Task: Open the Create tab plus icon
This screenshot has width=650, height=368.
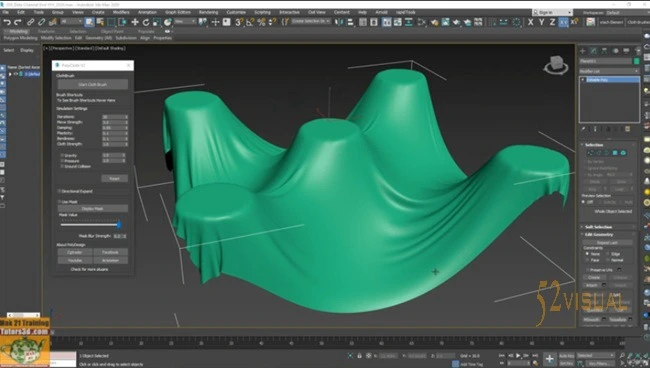Action: 582,51
